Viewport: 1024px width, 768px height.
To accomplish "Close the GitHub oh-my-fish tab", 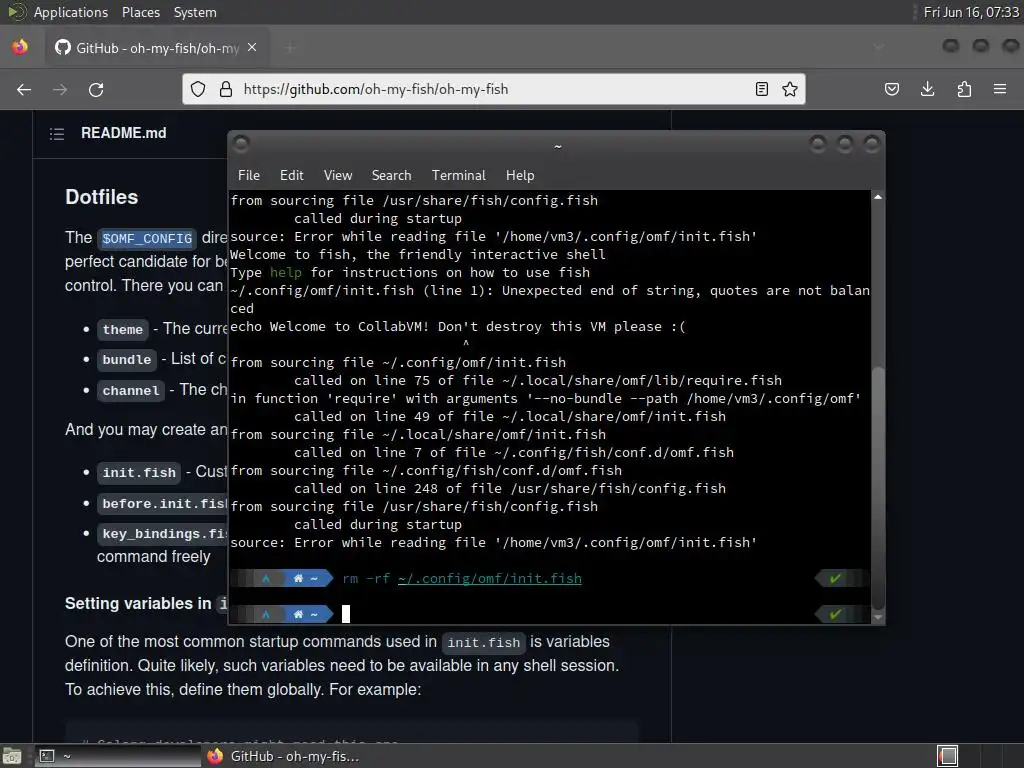I will point(252,48).
